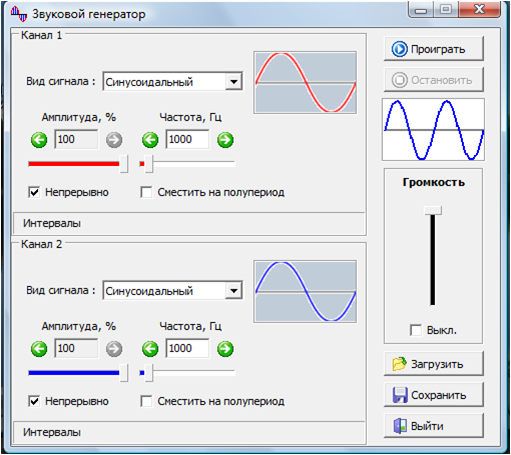Expand Интервалы section under Канал 1
This screenshot has height=455, width=511.
coord(189,223)
